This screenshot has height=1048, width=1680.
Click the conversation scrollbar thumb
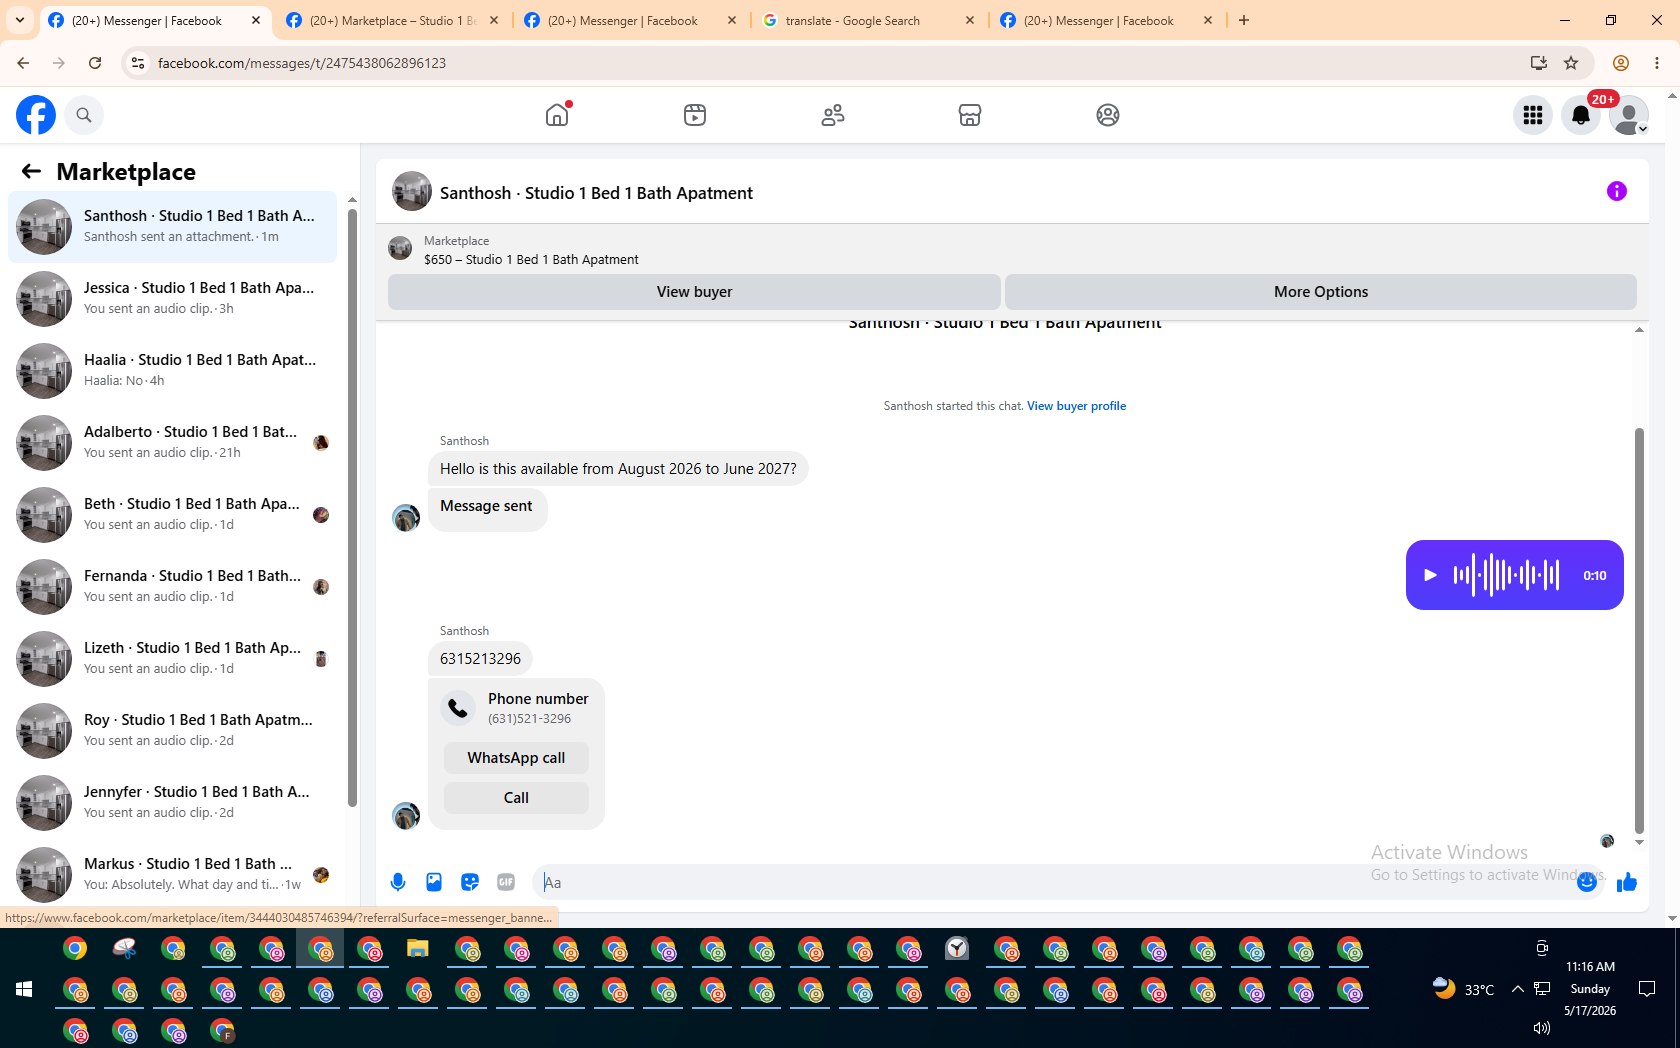[1639, 630]
